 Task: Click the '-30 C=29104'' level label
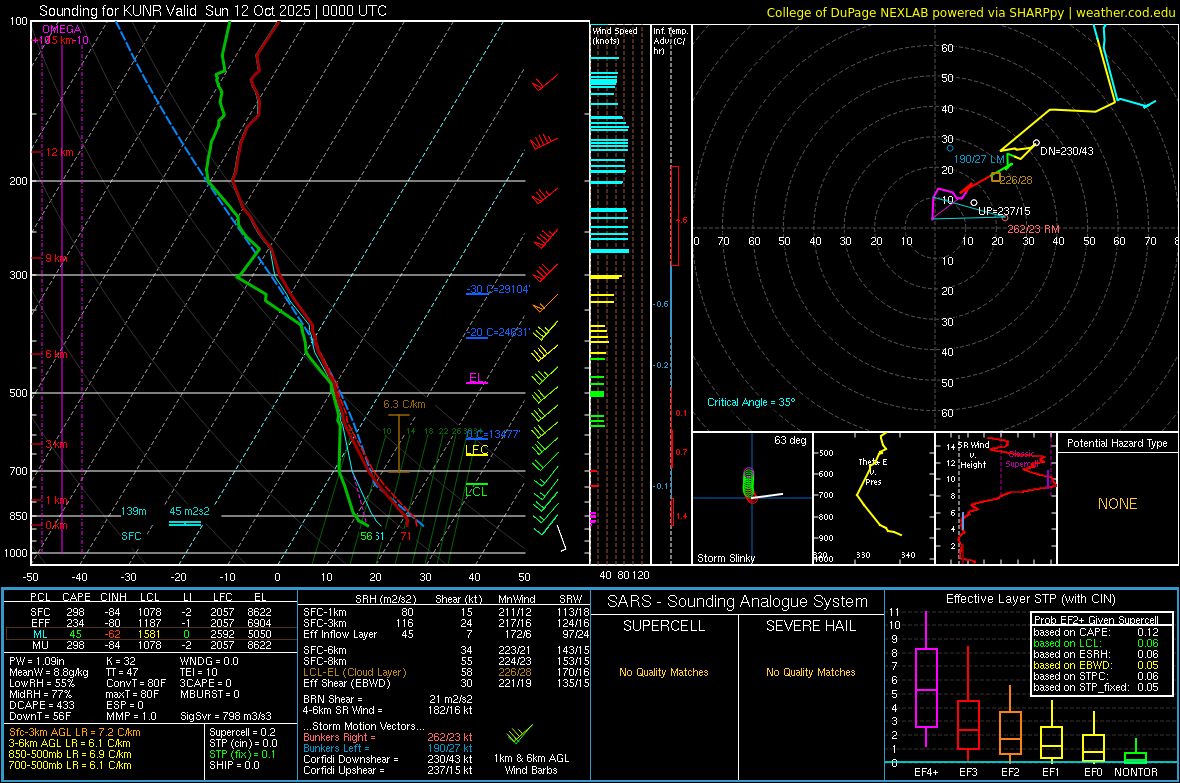tap(498, 289)
